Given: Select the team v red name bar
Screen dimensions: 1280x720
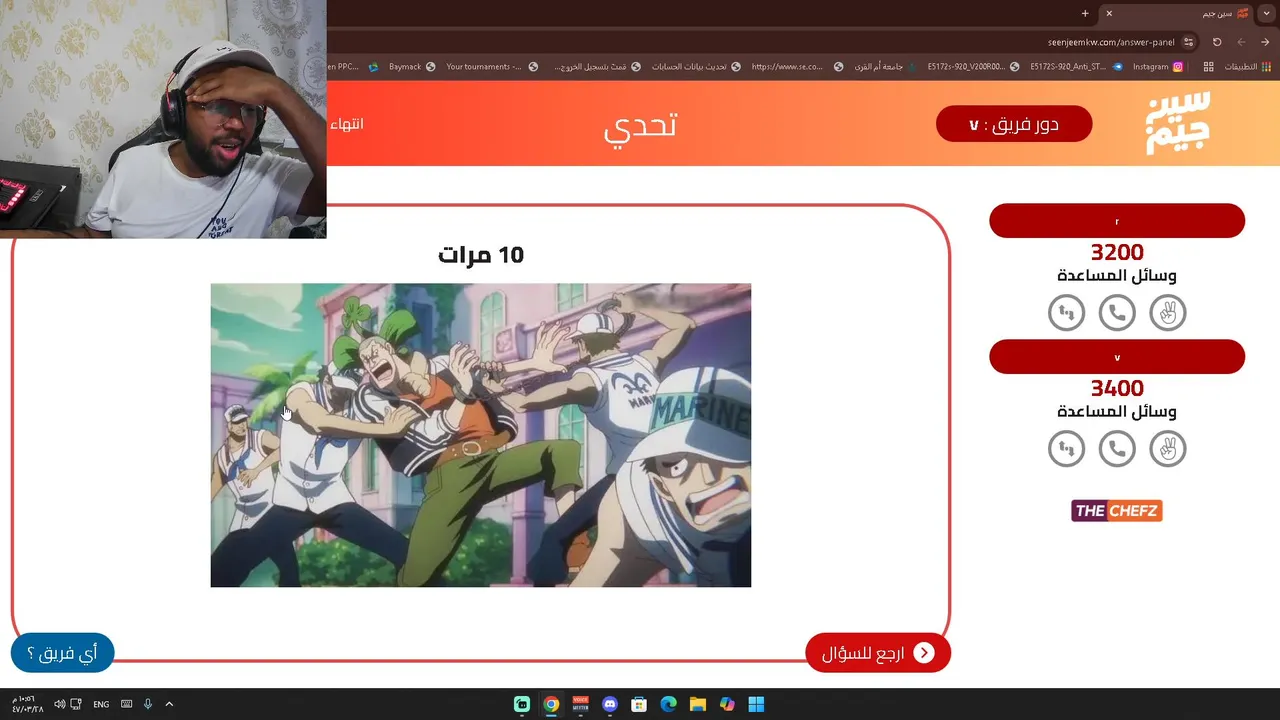Looking at the screenshot, I should pos(1117,357).
